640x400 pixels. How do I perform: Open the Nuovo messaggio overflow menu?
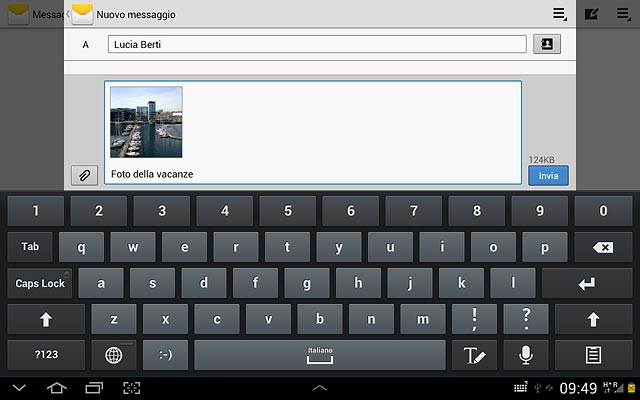[x=560, y=14]
